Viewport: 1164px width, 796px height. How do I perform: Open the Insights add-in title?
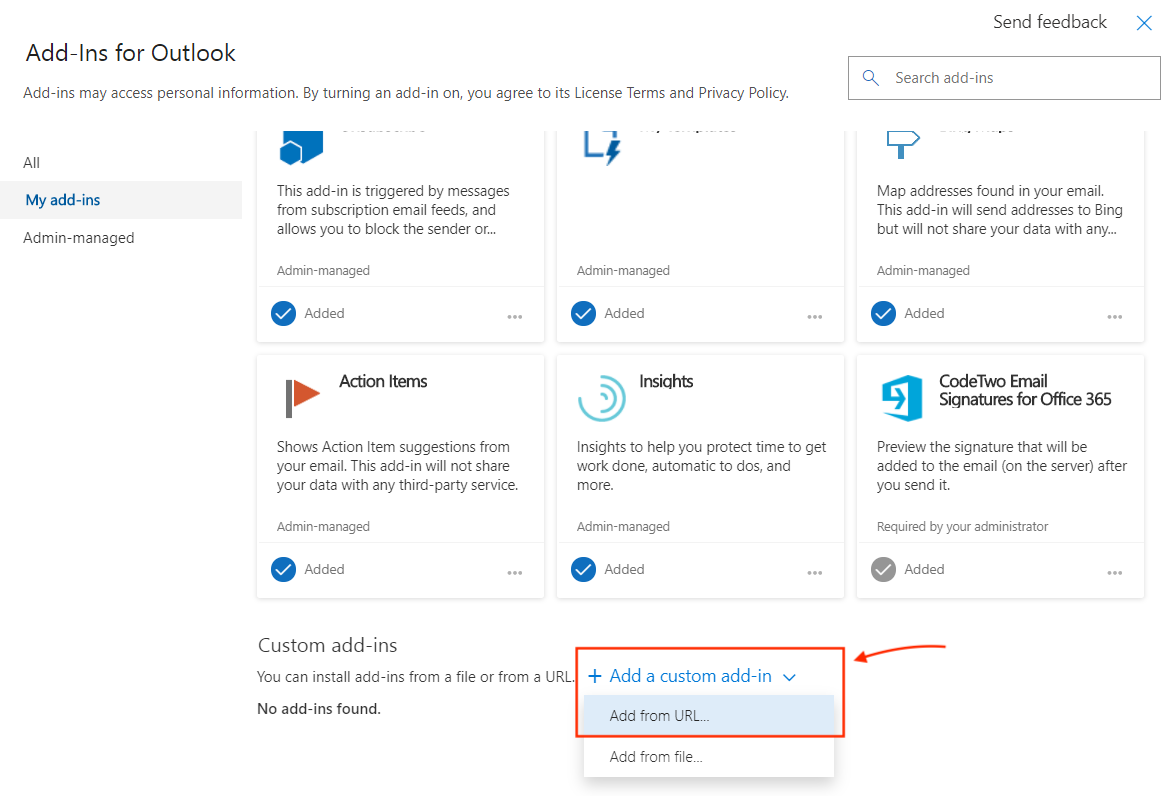pos(666,381)
